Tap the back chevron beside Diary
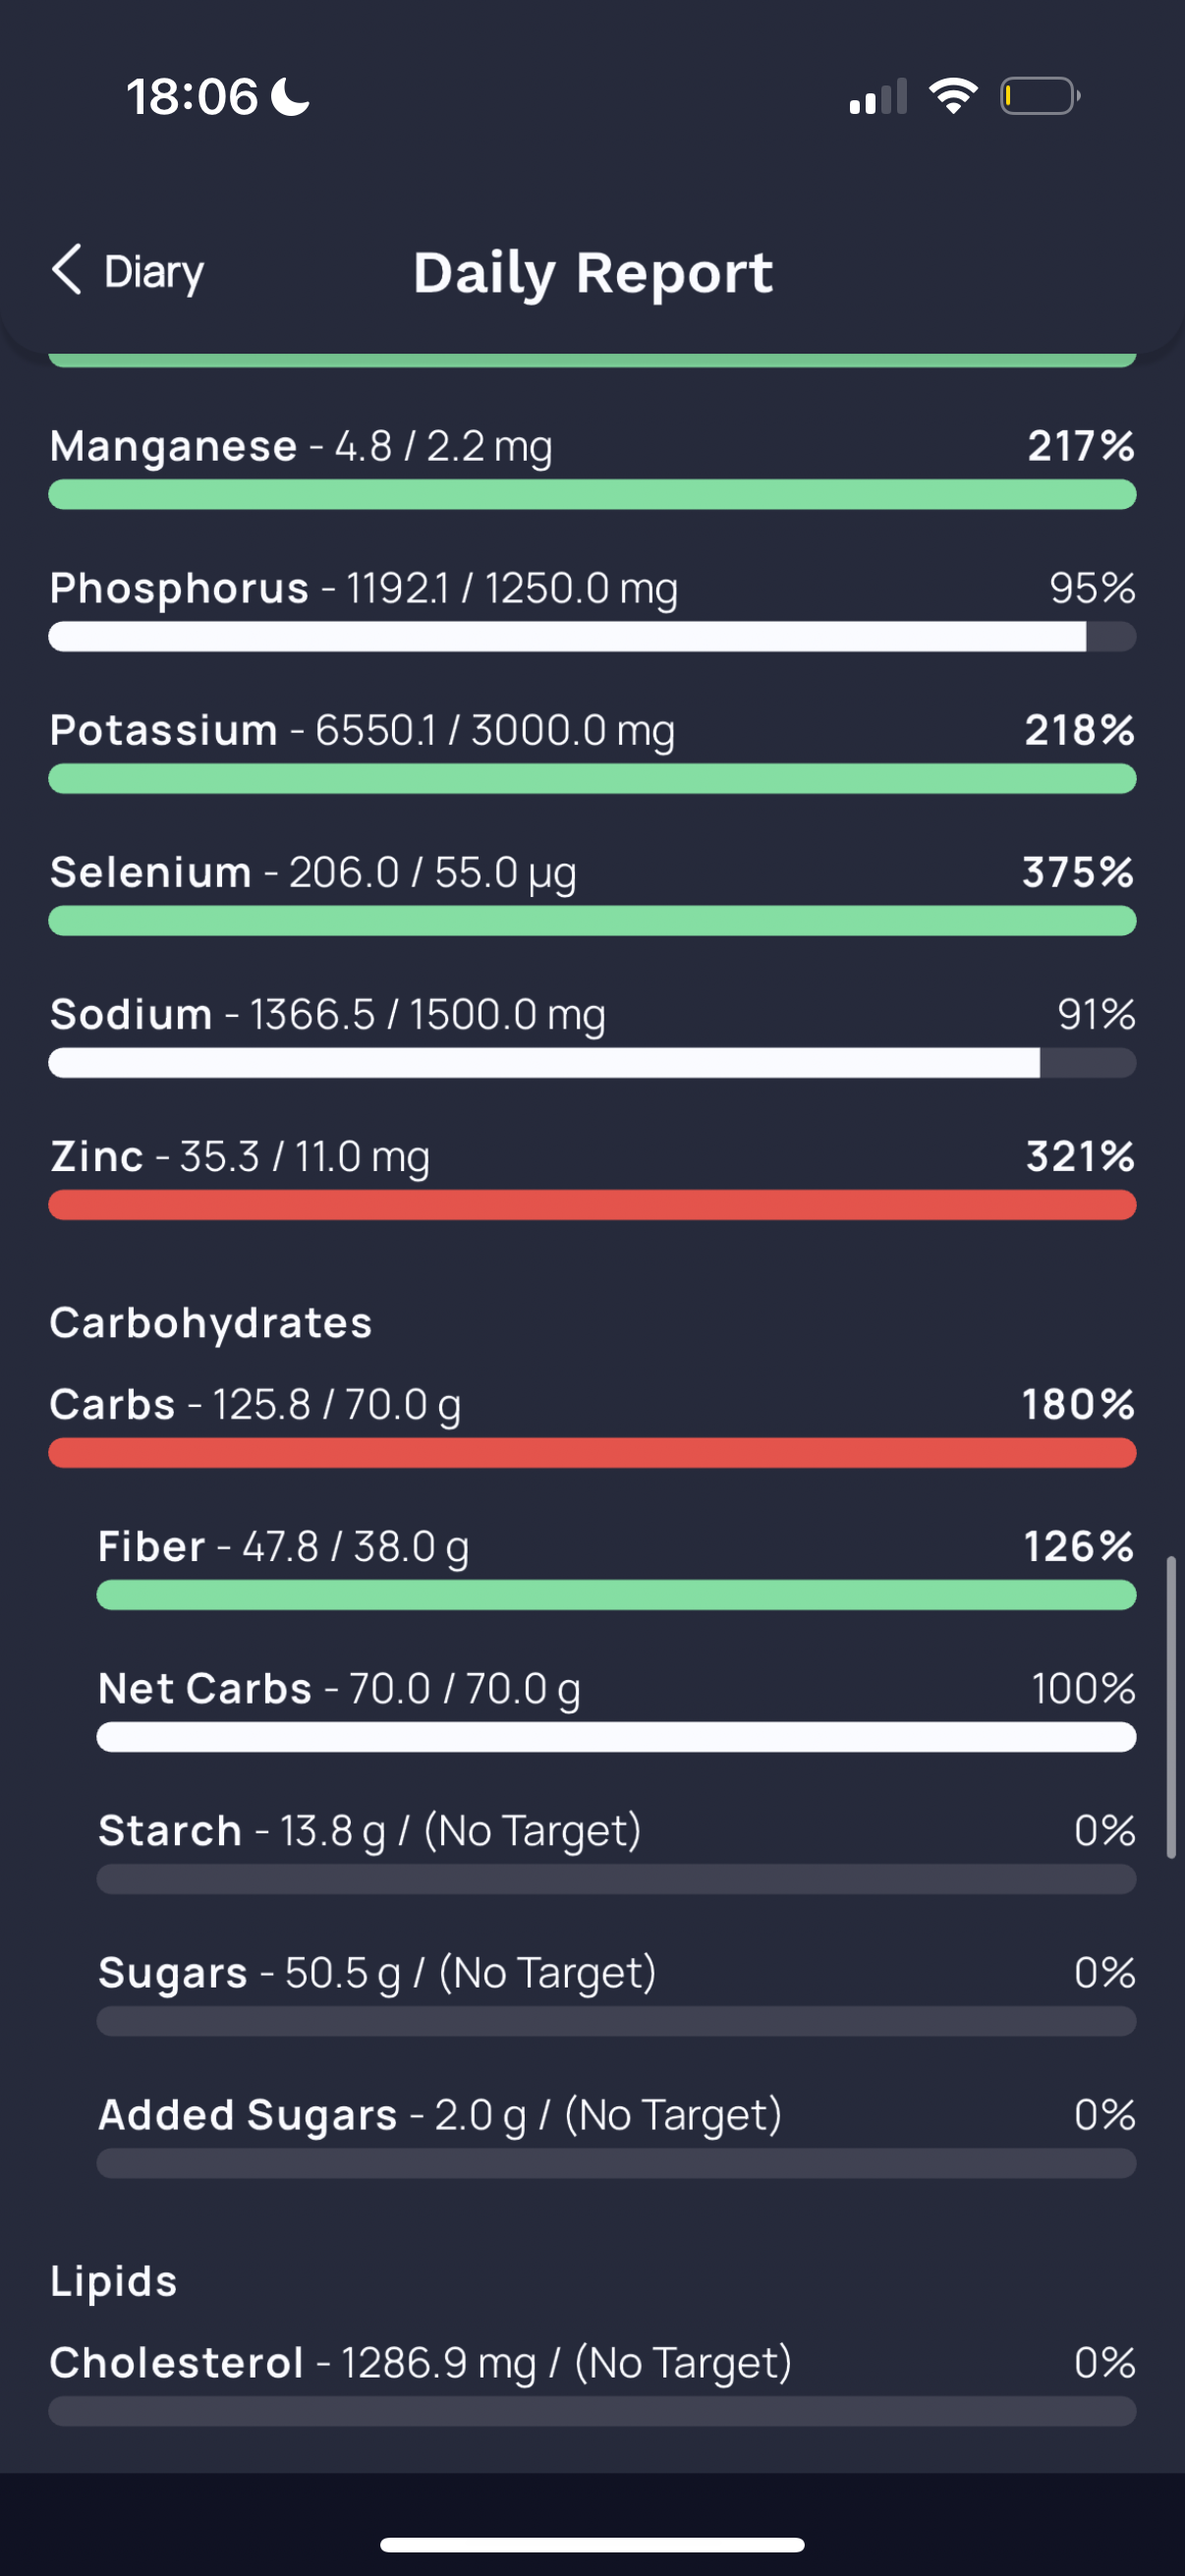The width and height of the screenshot is (1185, 2576). tap(67, 270)
